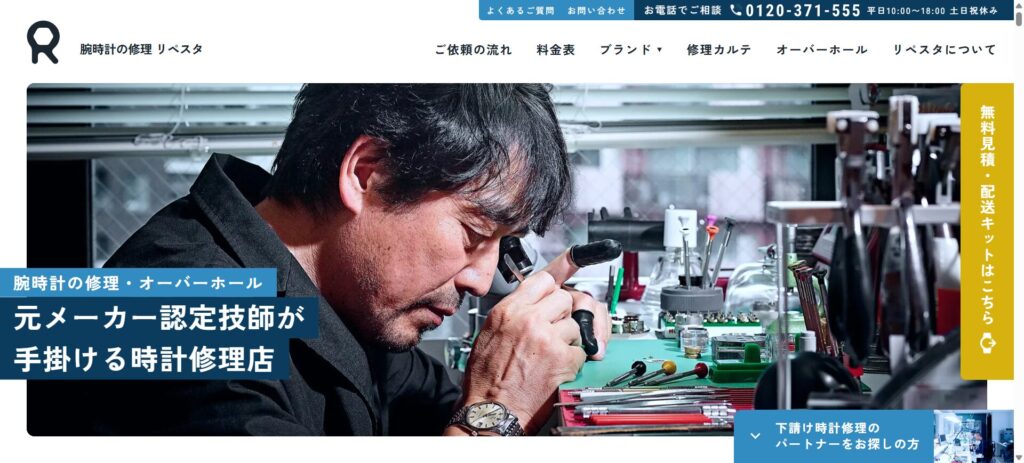
Task: Click the page vertical scrollbar thumb
Action: pos(1019,17)
